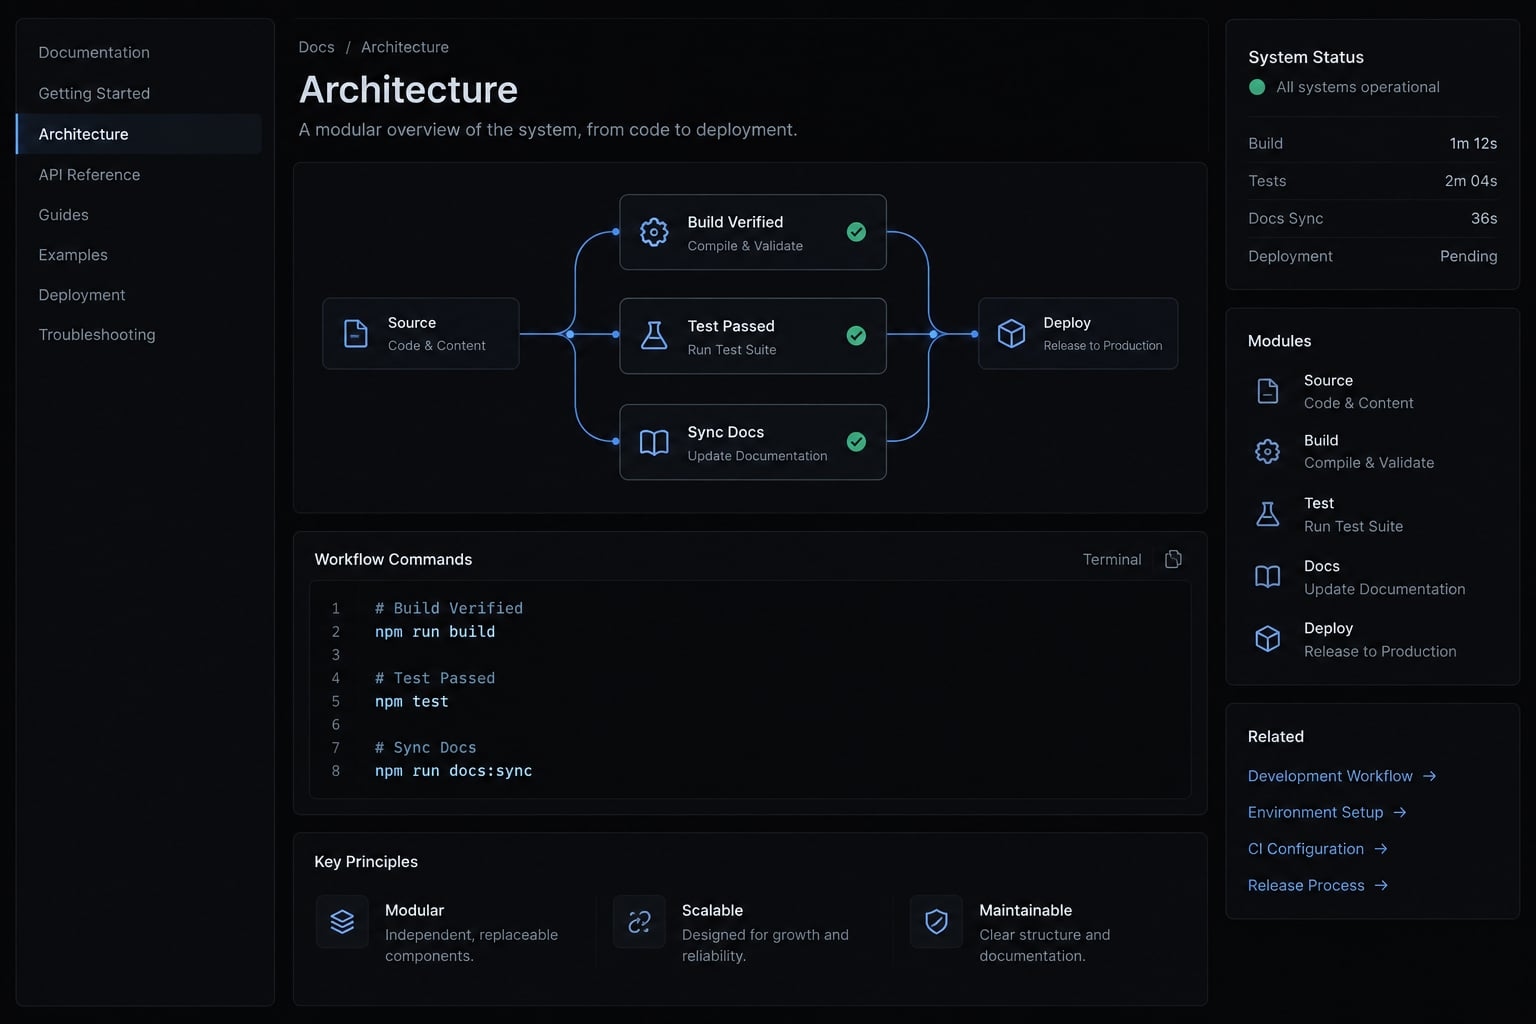Viewport: 1536px width, 1024px height.
Task: Click the Architecture breadcrumb
Action: tap(405, 47)
